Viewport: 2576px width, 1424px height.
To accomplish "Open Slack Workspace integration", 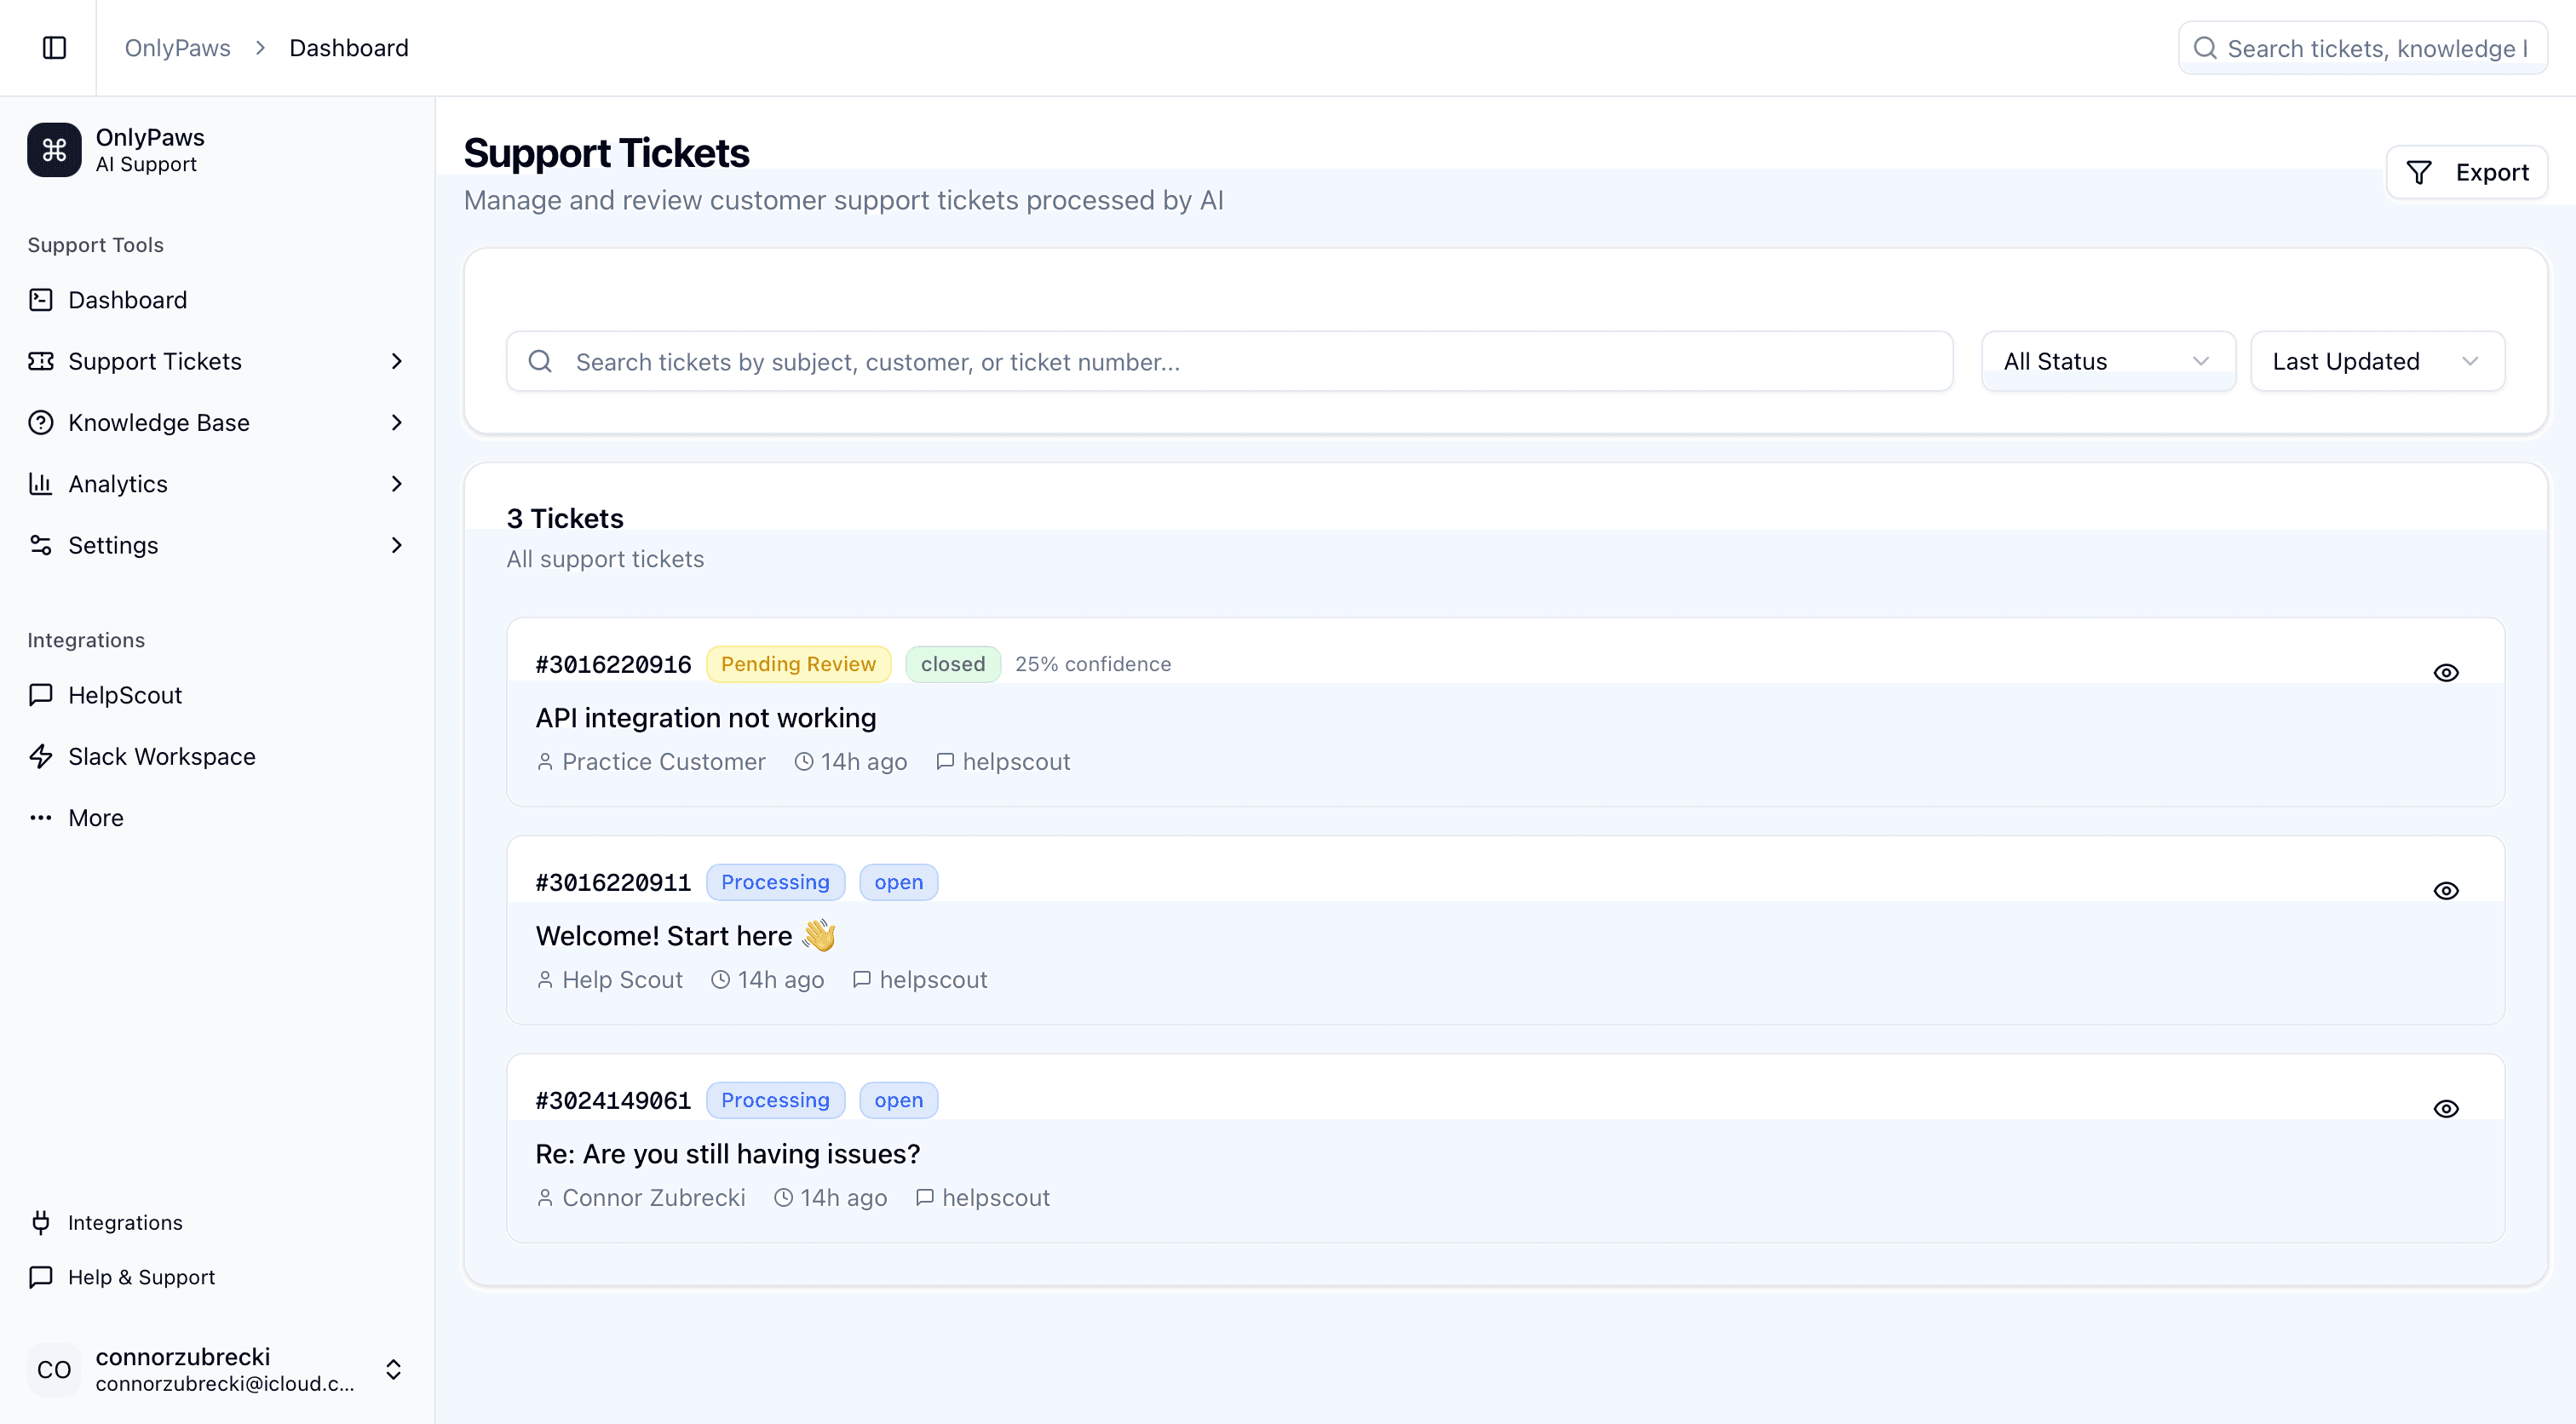I will pyautogui.click(x=160, y=756).
